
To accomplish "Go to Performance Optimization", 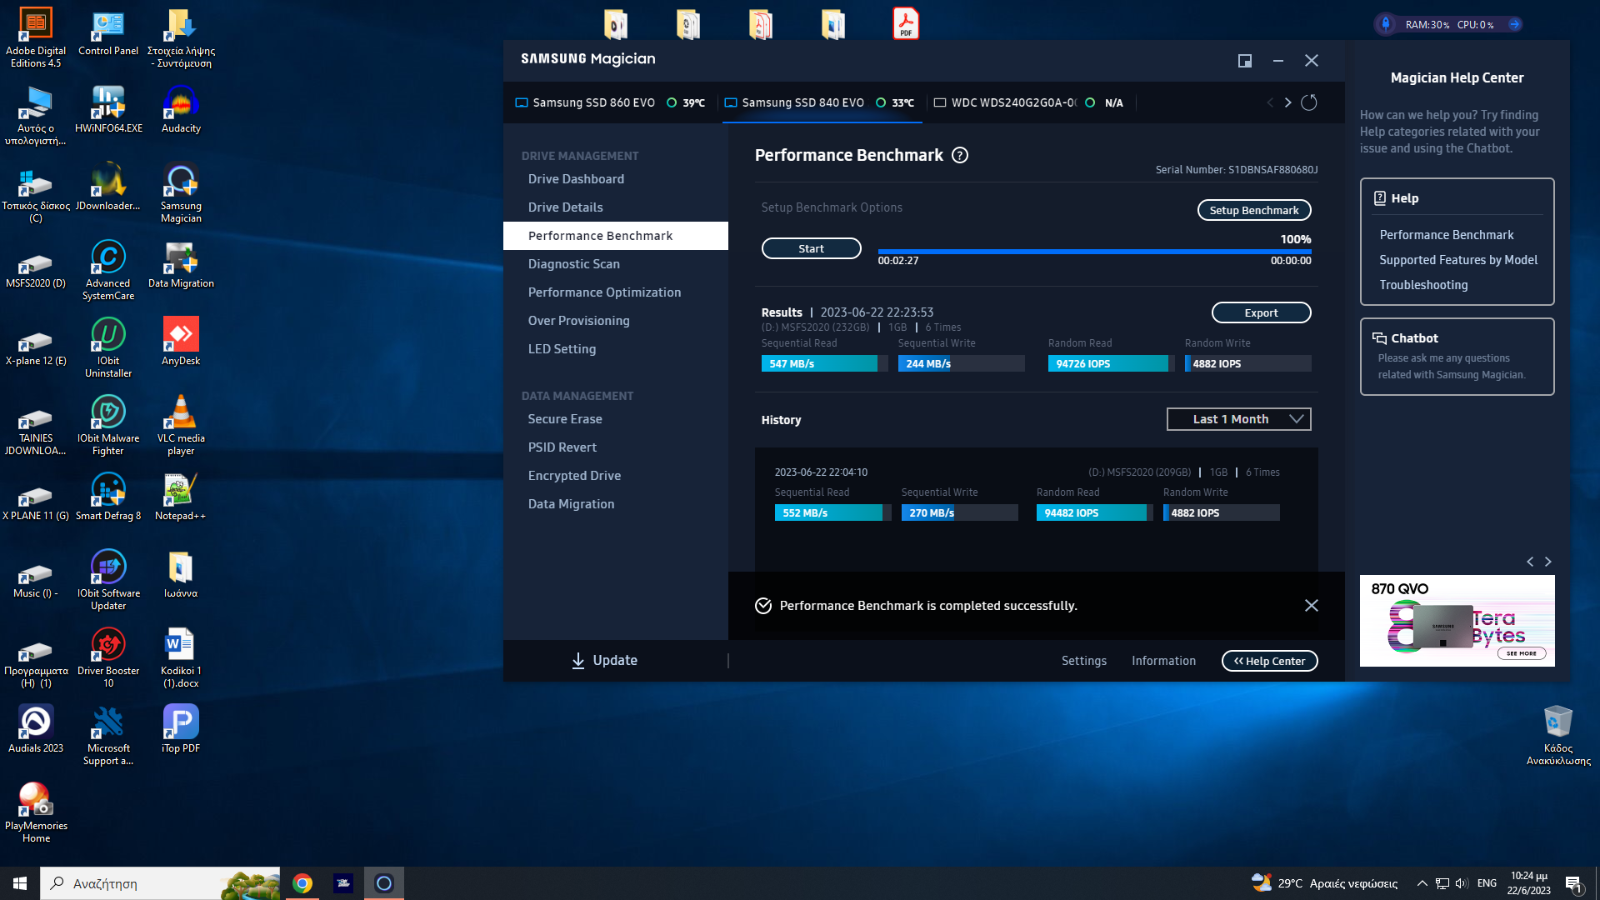I will coord(604,292).
